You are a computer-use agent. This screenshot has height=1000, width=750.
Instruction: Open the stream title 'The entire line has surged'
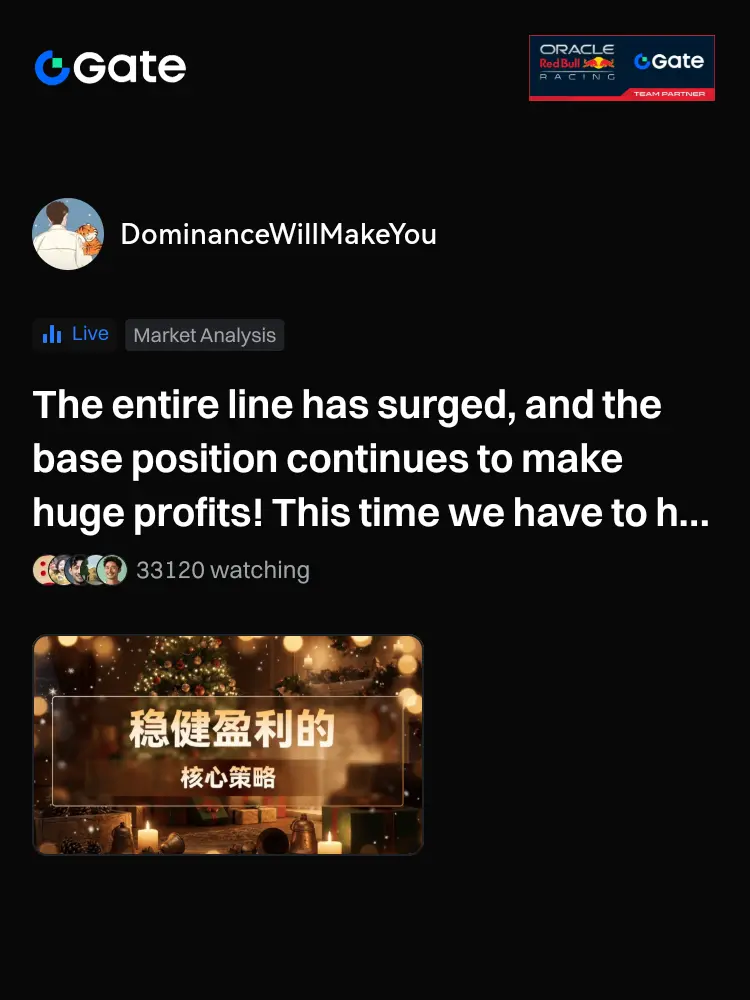click(371, 459)
